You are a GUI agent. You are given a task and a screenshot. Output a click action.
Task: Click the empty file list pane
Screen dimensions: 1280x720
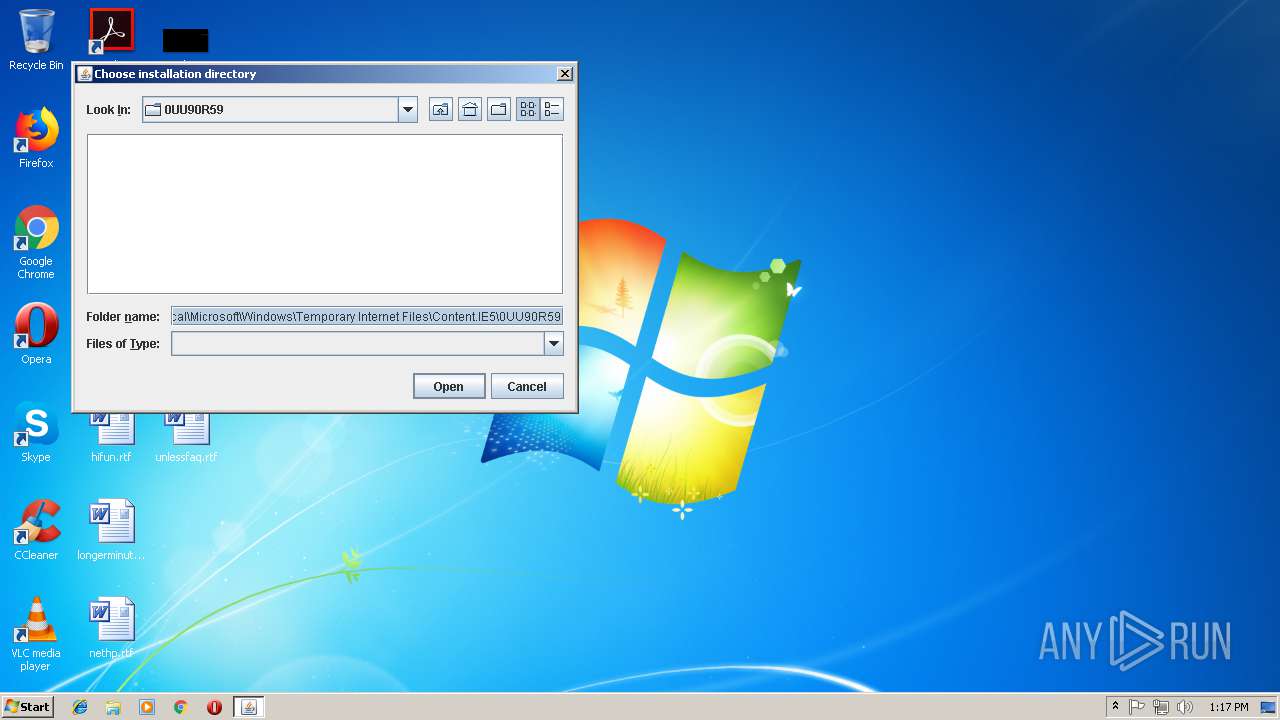pos(325,213)
